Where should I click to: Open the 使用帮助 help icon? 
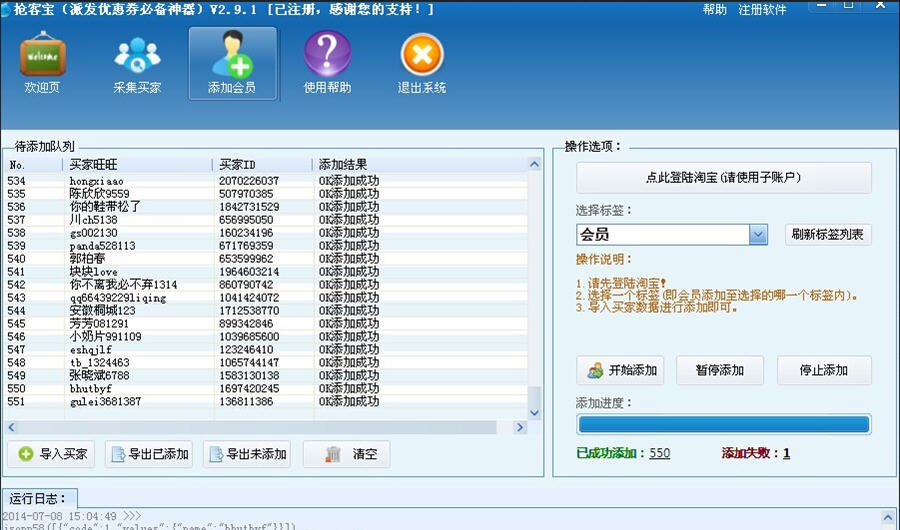click(327, 62)
